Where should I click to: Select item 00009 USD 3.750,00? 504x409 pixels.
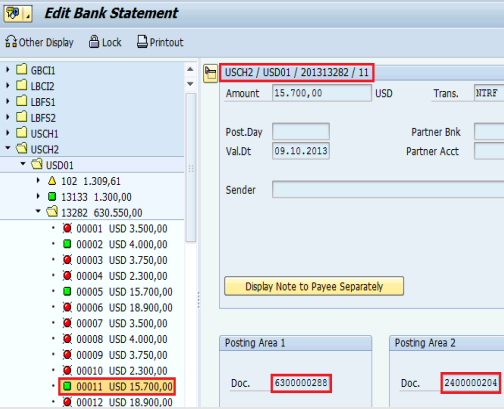click(x=122, y=355)
